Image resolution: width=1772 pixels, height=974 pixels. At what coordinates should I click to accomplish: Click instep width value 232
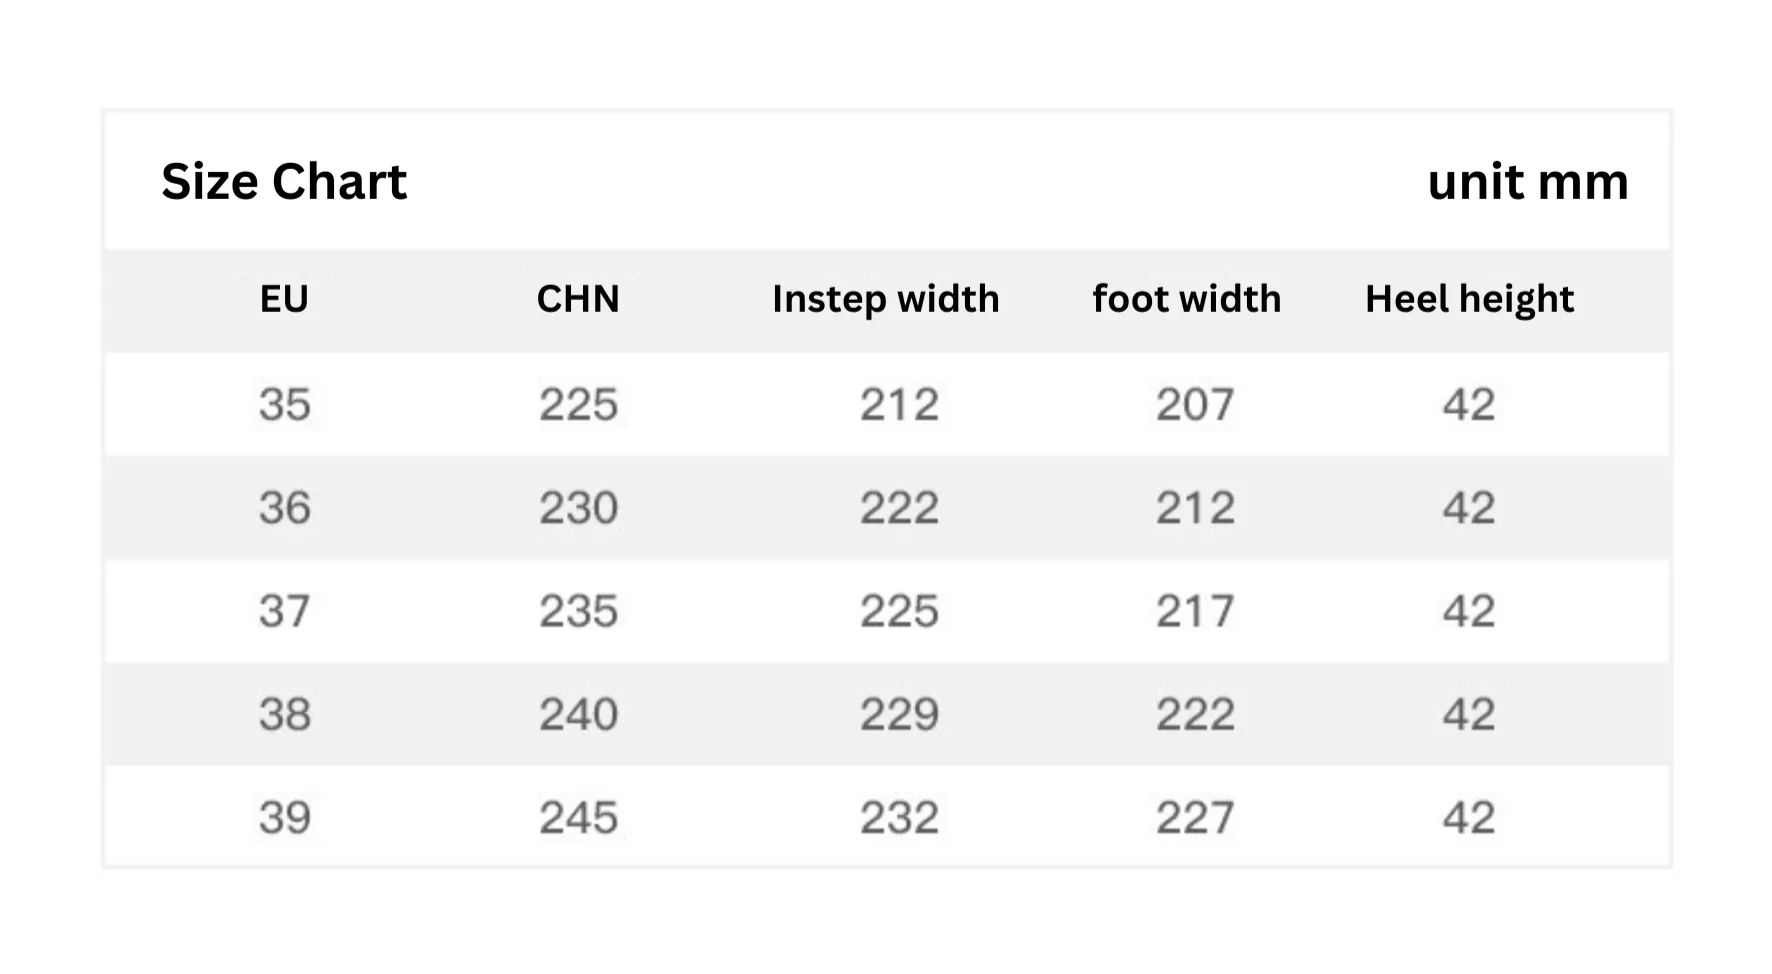tap(899, 818)
